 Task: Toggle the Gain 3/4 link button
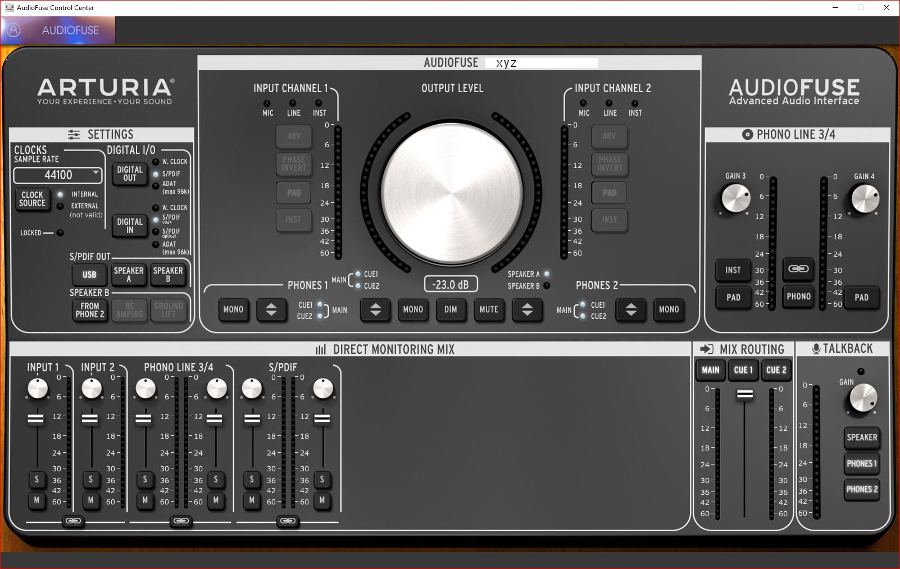coord(798,269)
